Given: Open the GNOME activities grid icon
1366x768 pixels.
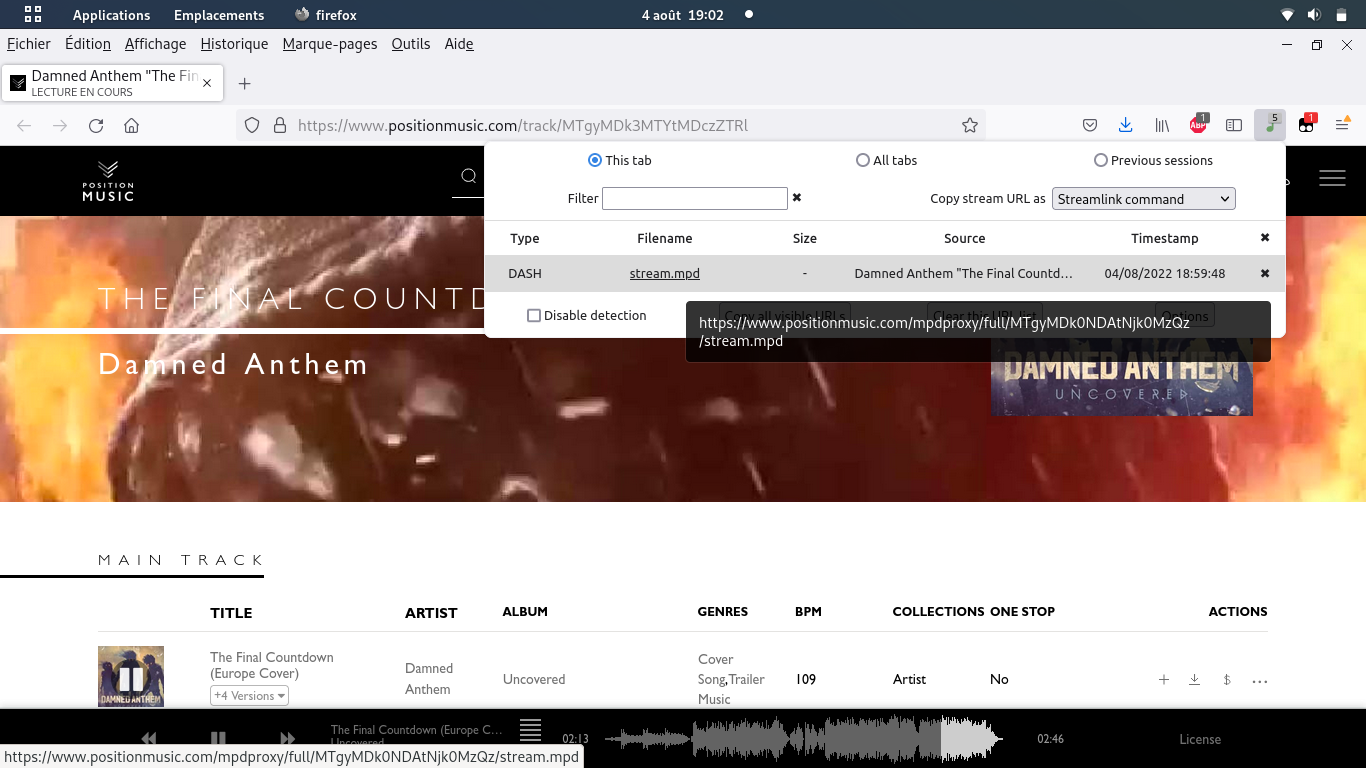Looking at the screenshot, I should [33, 15].
